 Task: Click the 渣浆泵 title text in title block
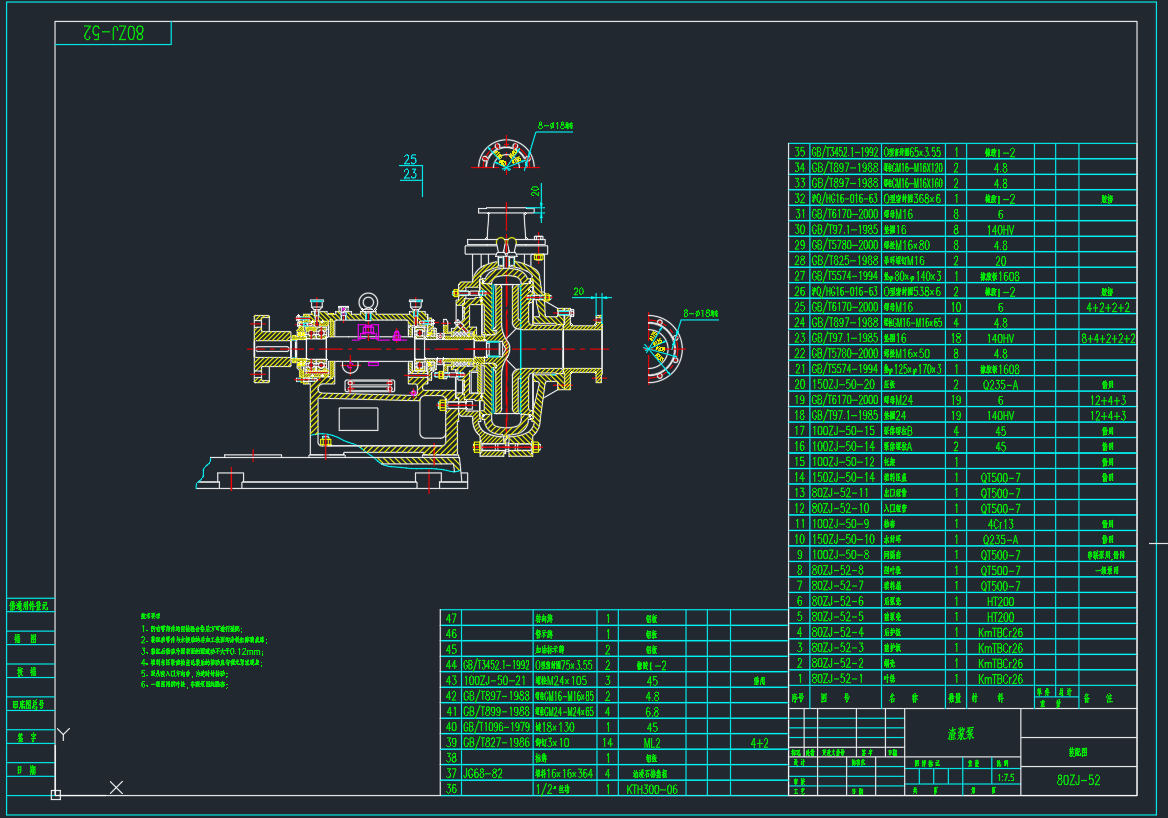coord(962,733)
